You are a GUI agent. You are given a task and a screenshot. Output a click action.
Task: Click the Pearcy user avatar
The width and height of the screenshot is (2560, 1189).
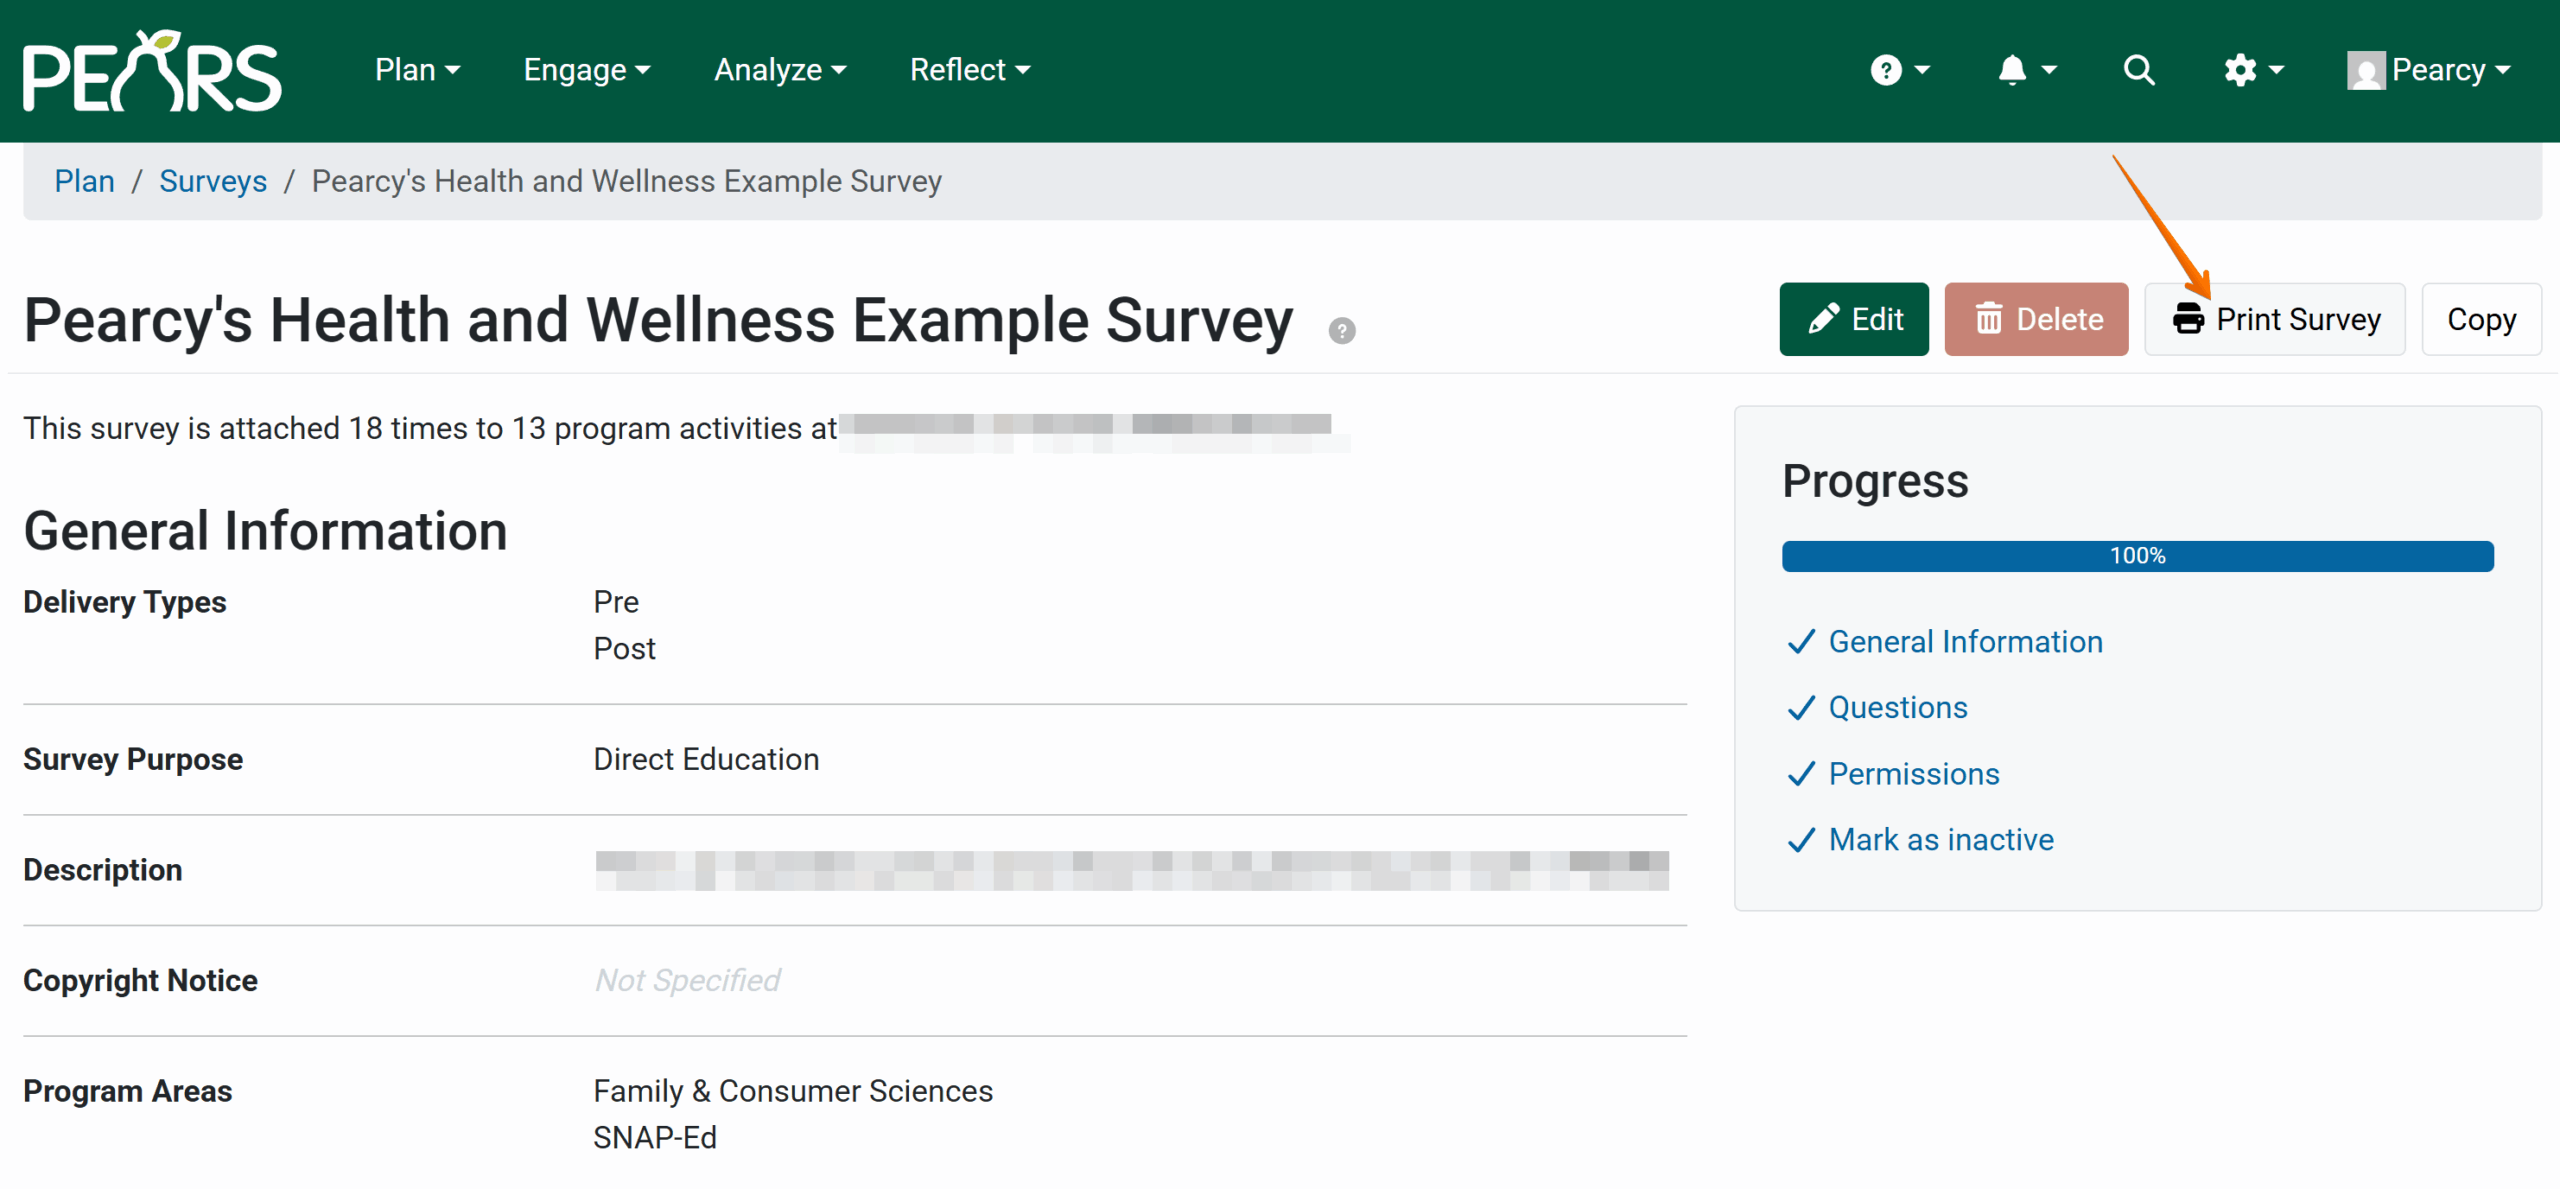pos(2366,71)
